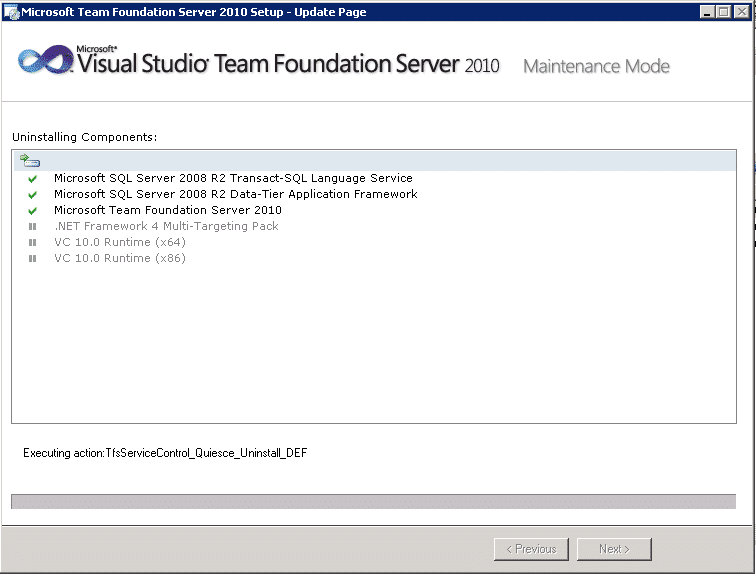Click the Visual Studio infinity logo

pyautogui.click(x=45, y=60)
